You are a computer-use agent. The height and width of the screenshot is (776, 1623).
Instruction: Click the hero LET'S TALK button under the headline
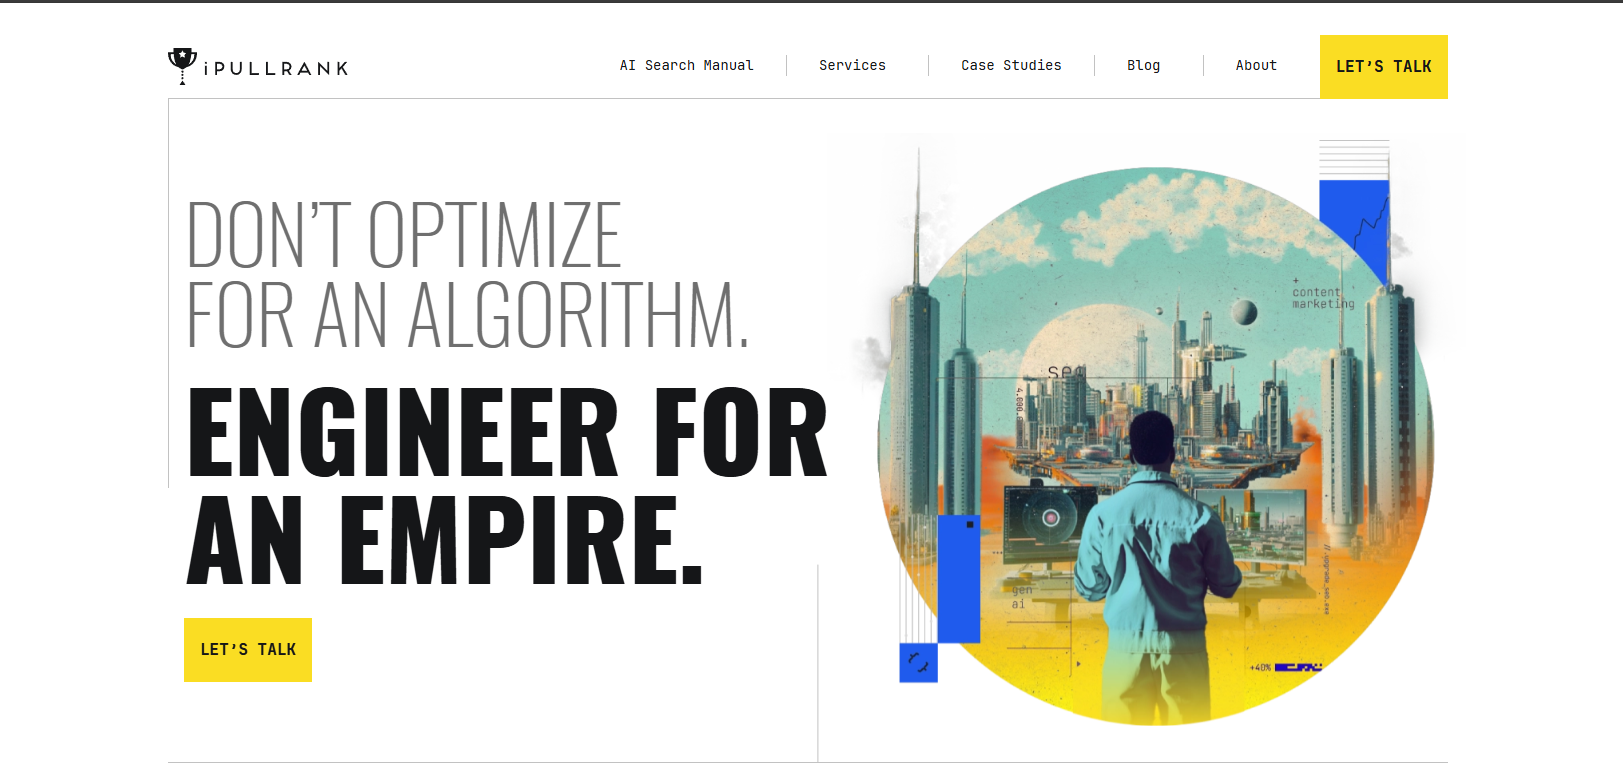point(248,650)
